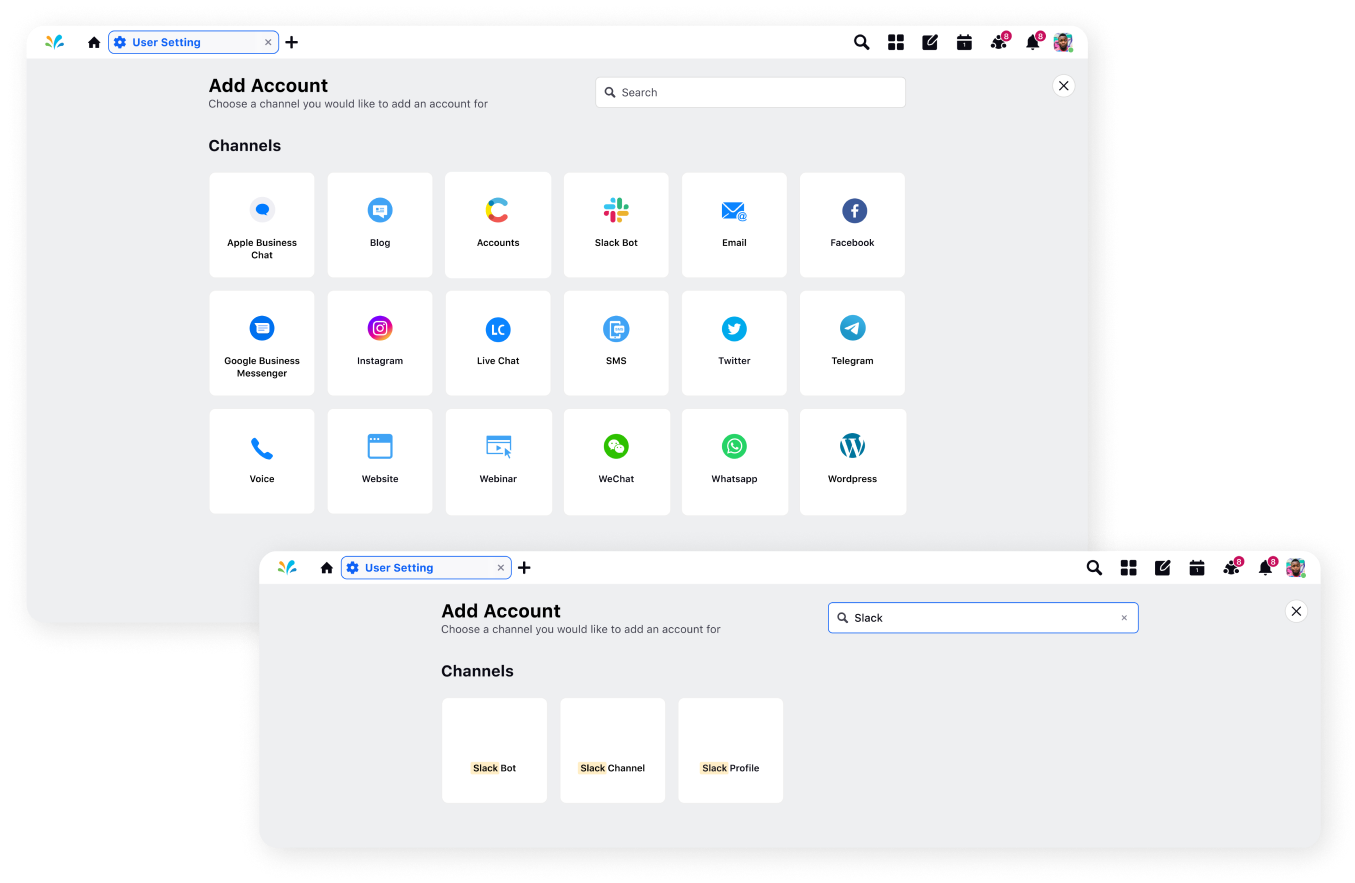Select the SMS channel tile
This screenshot has height=883, width=1355.
click(x=616, y=343)
